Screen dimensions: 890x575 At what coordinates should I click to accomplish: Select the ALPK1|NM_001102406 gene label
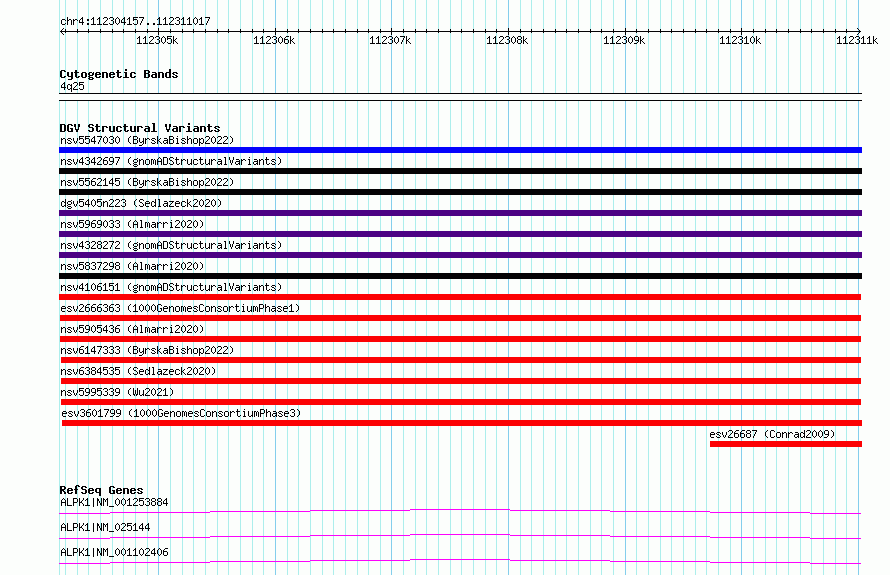(x=114, y=552)
